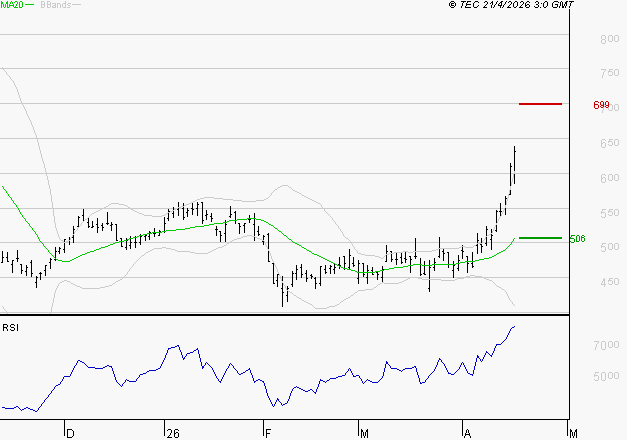Click the RSI line peak at right end
Screen dimensions: 627x440
tap(514, 326)
